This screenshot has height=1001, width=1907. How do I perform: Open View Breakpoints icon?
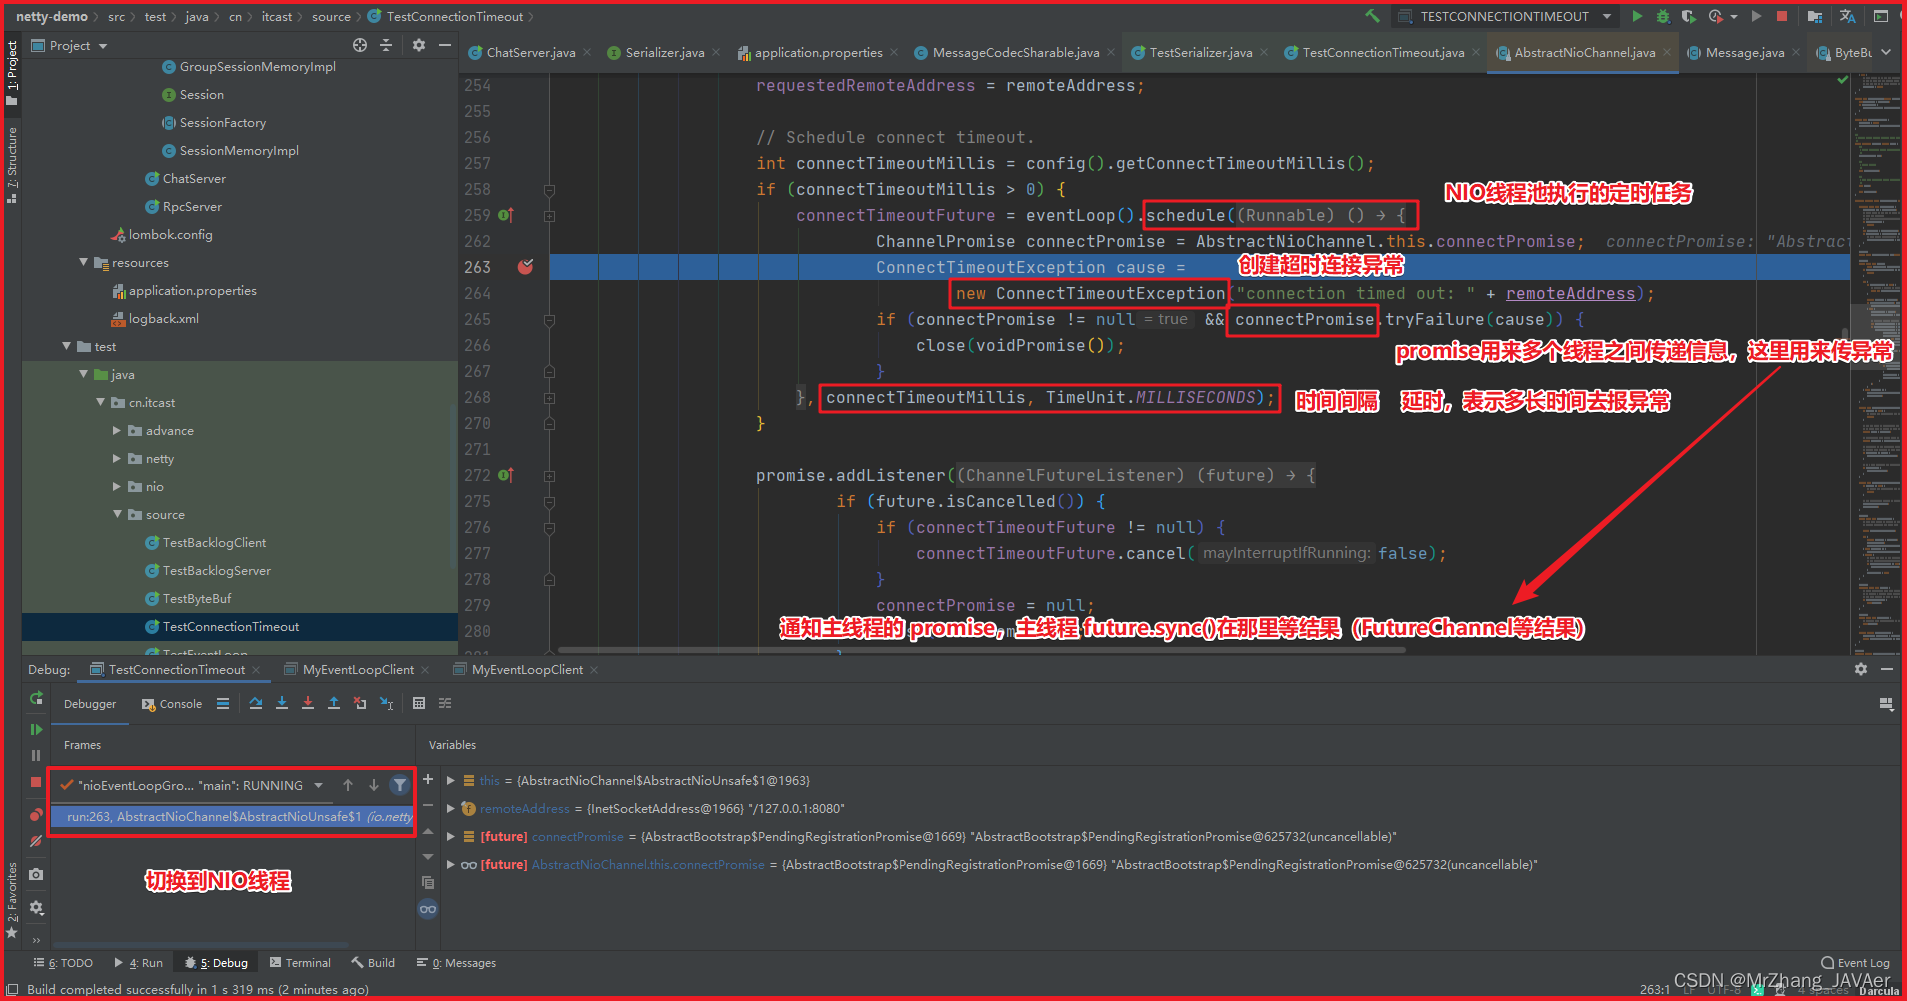(36, 815)
